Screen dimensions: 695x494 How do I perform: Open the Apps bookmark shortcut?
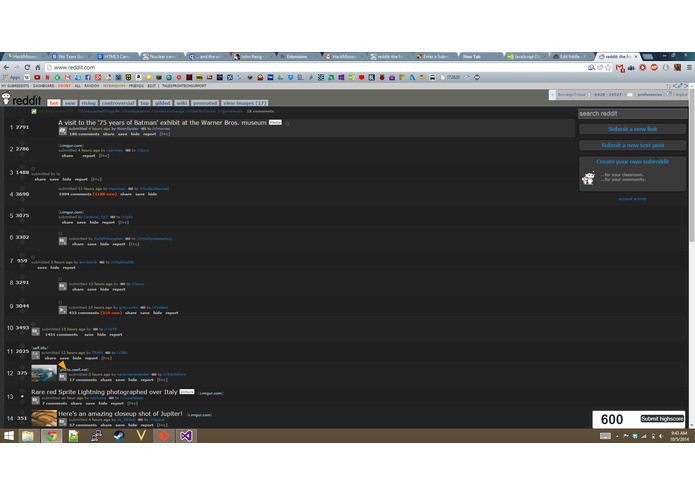(12, 78)
